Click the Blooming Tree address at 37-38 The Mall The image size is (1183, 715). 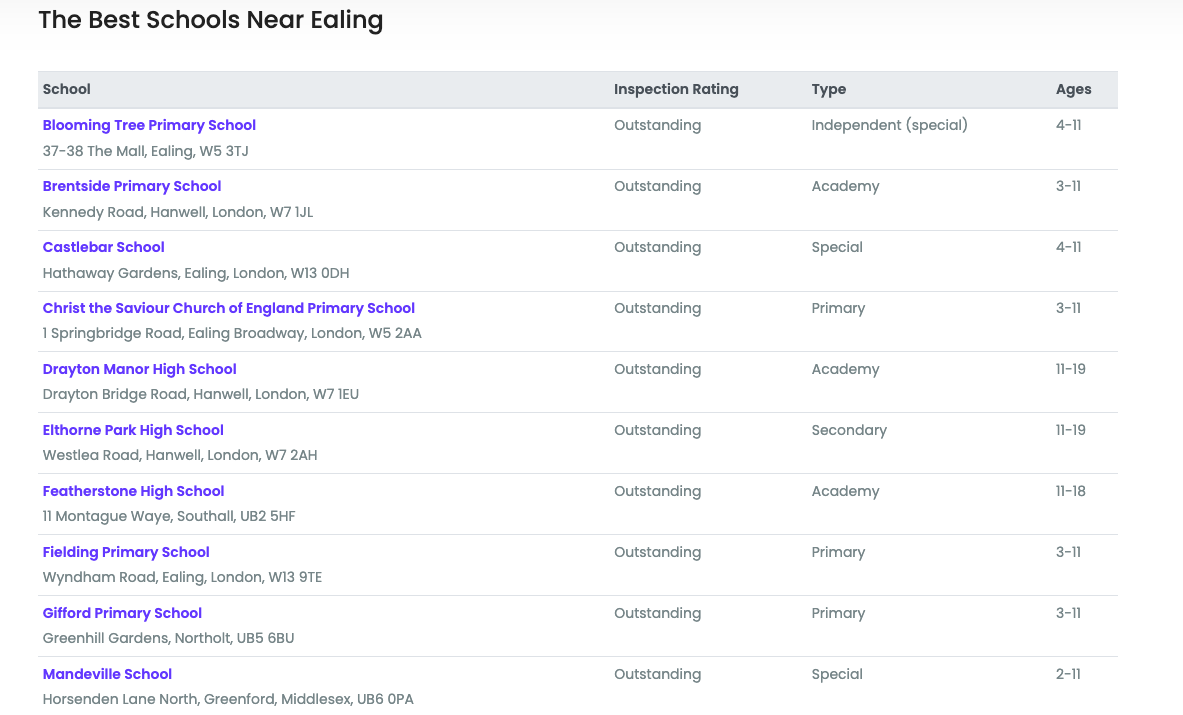(145, 151)
